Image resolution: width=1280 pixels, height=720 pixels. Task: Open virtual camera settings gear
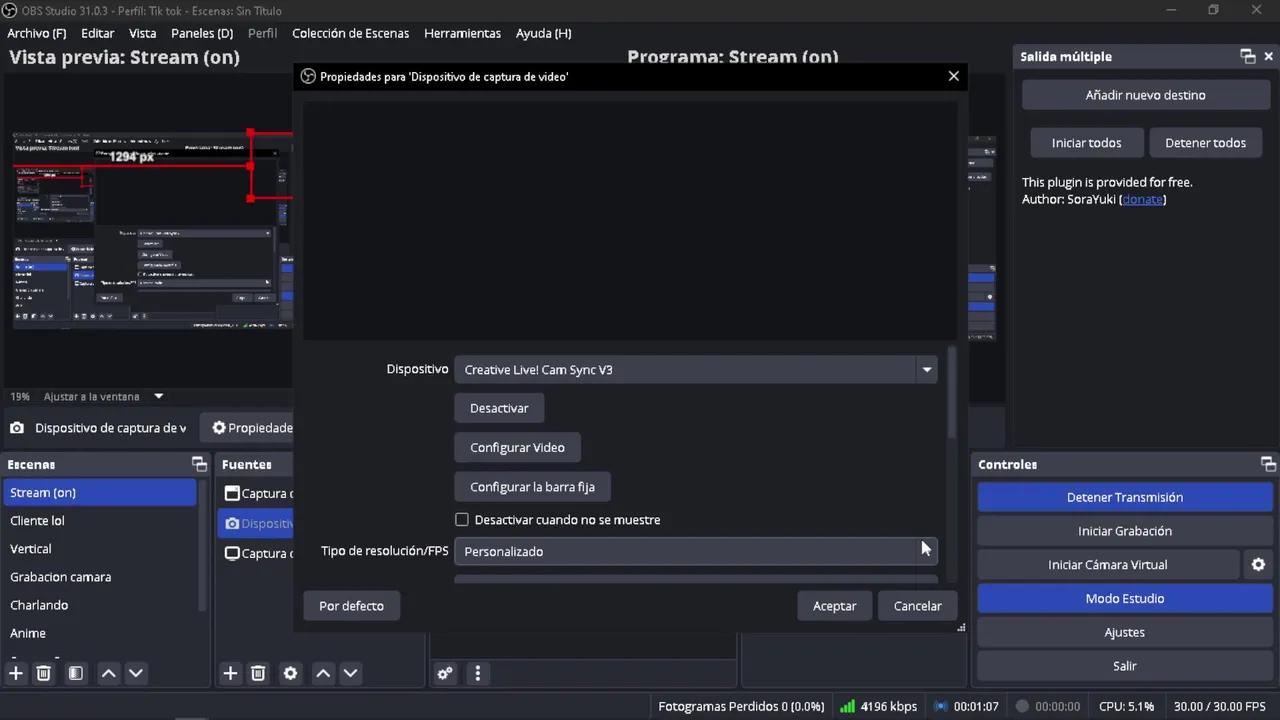[1258, 565]
